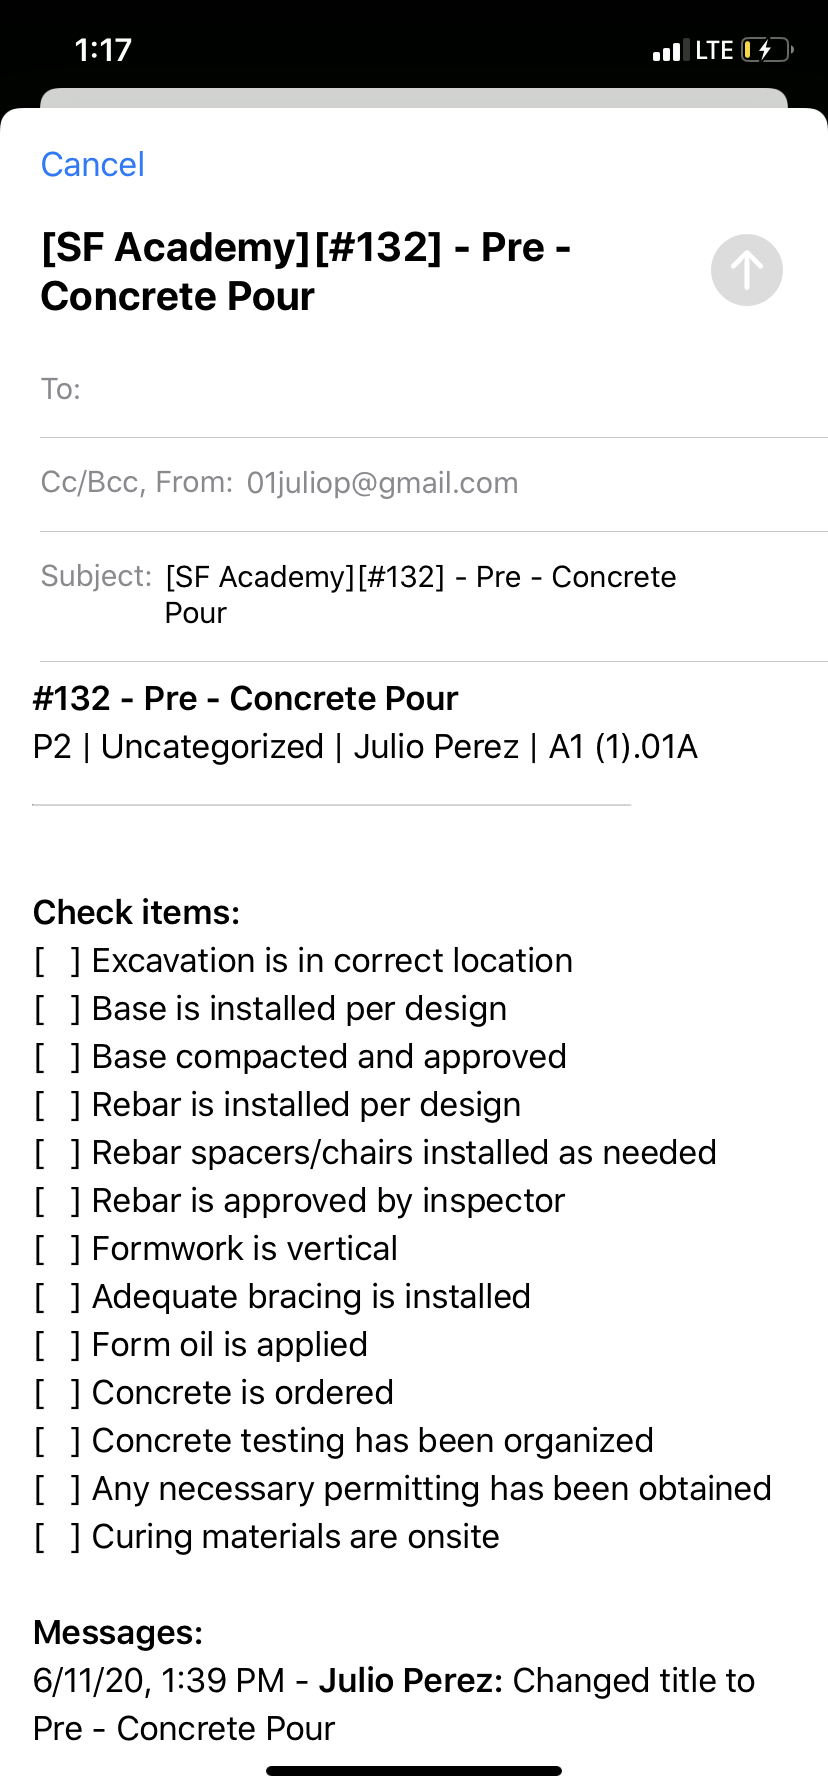Image resolution: width=828 pixels, height=1792 pixels.
Task: Tap the battery charging icon
Action: (x=766, y=50)
